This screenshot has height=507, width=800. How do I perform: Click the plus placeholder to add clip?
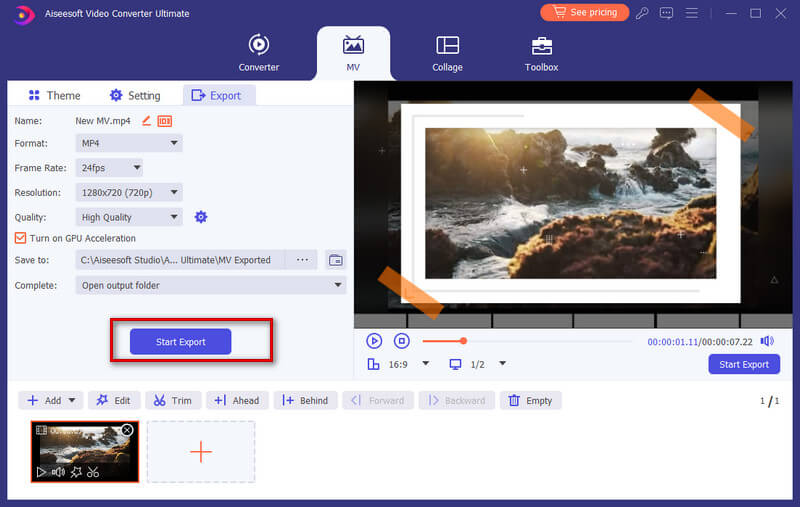point(201,452)
